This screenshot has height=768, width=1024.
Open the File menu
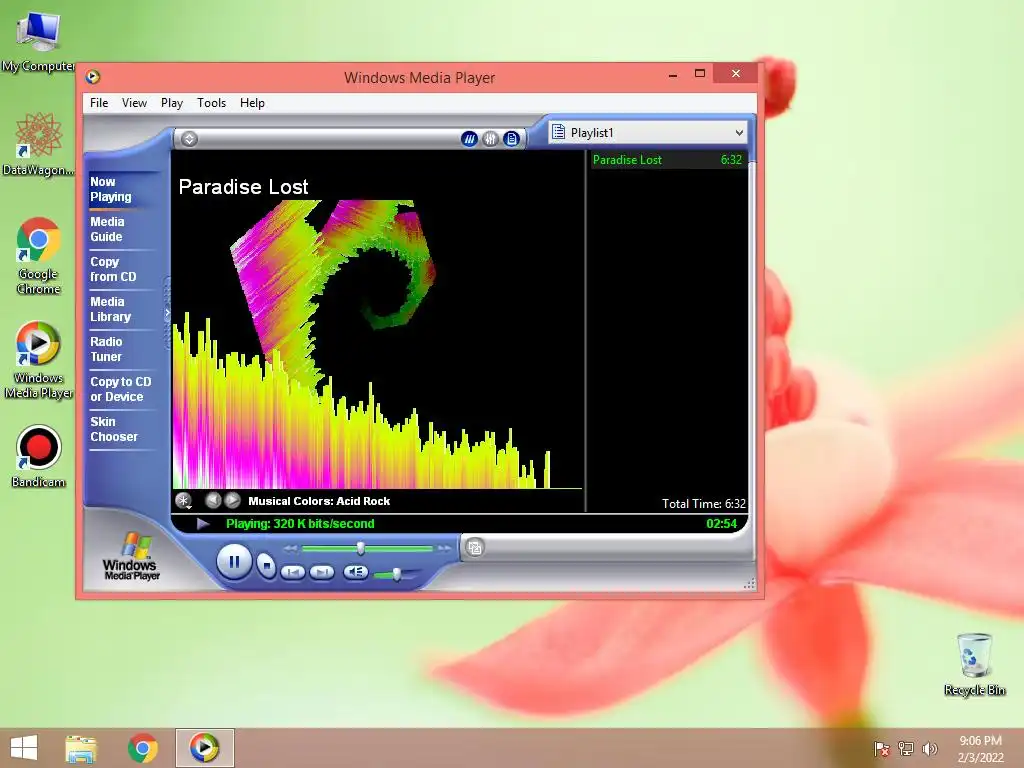pyautogui.click(x=99, y=103)
